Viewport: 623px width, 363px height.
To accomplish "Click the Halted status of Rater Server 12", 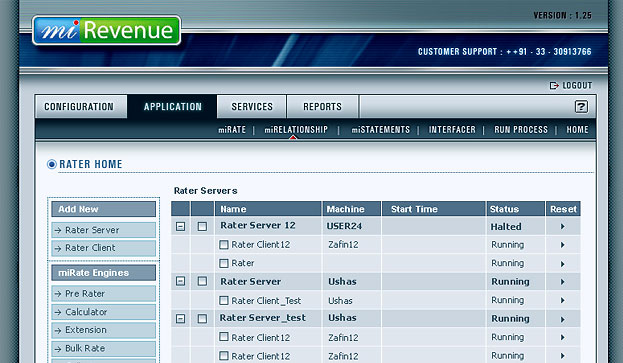I will coord(506,227).
